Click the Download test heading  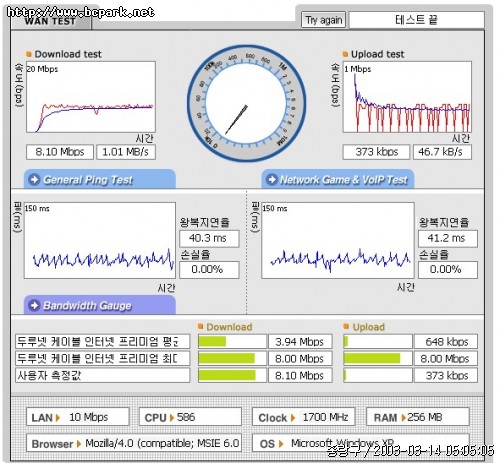(68, 54)
